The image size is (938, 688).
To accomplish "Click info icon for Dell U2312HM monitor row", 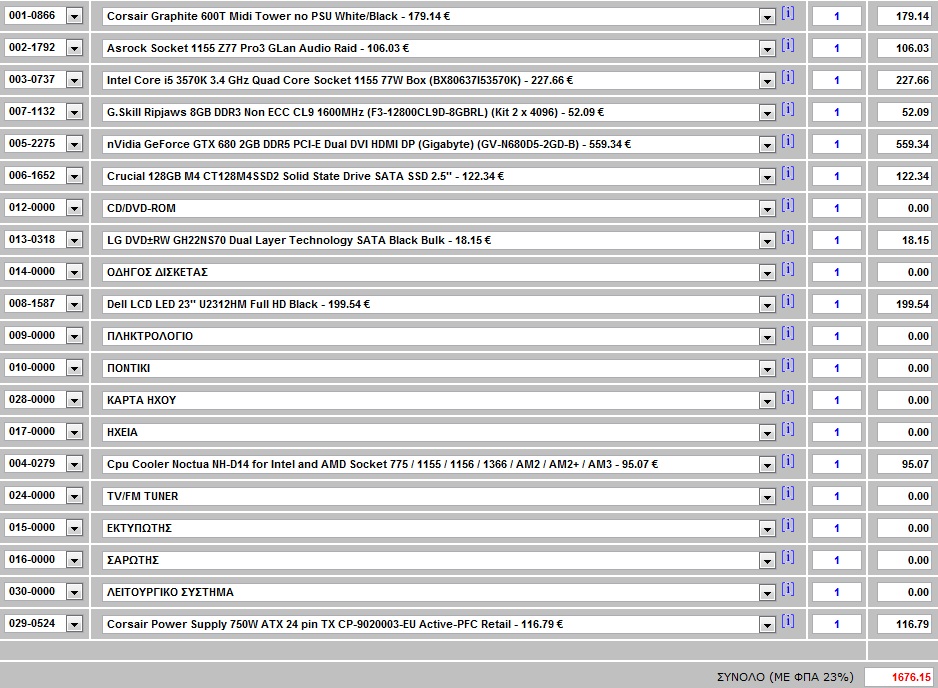I will 788,302.
